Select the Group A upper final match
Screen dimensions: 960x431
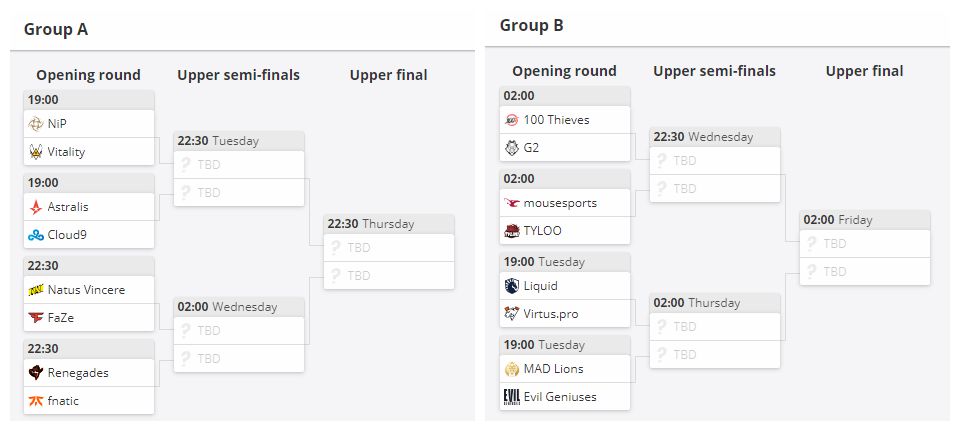pos(389,252)
